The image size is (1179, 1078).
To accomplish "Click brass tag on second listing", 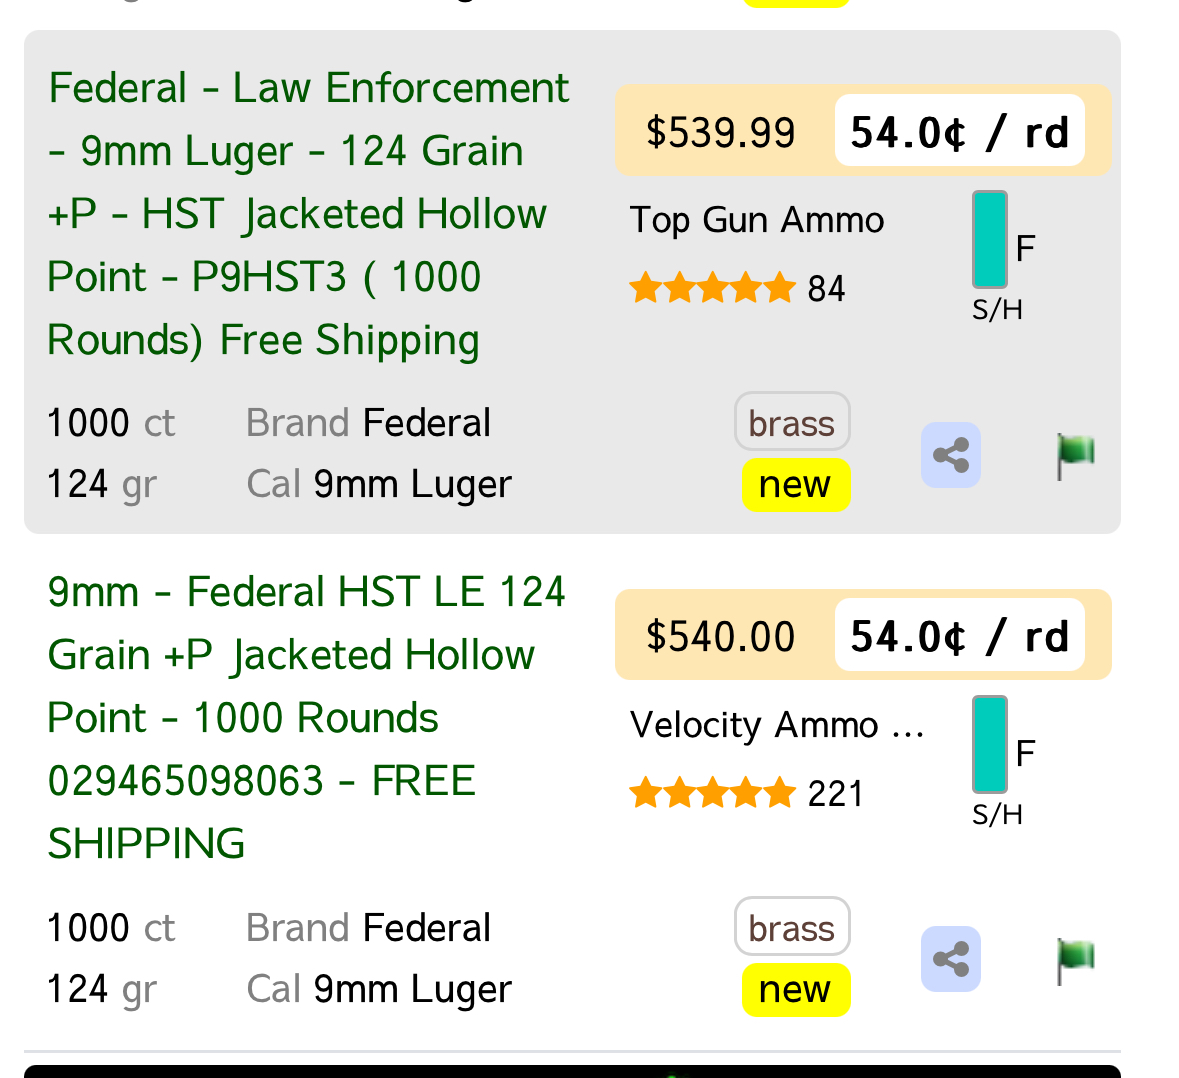I will tap(792, 927).
